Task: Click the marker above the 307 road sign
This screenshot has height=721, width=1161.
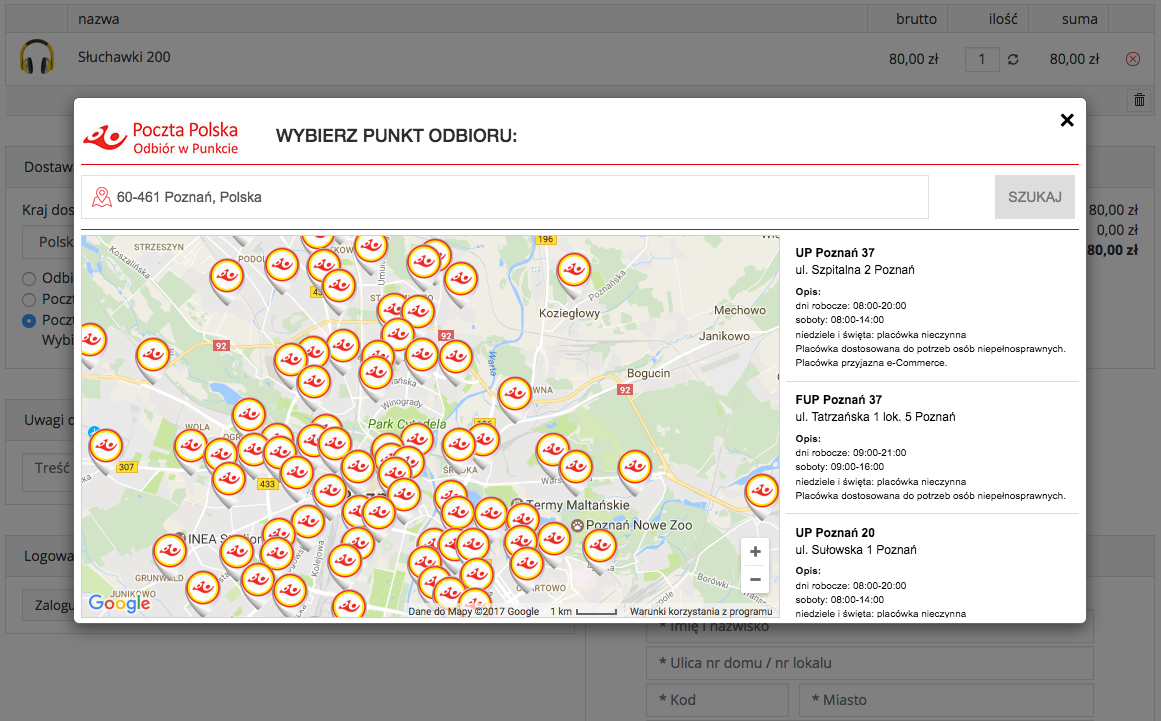Action: coord(106,448)
